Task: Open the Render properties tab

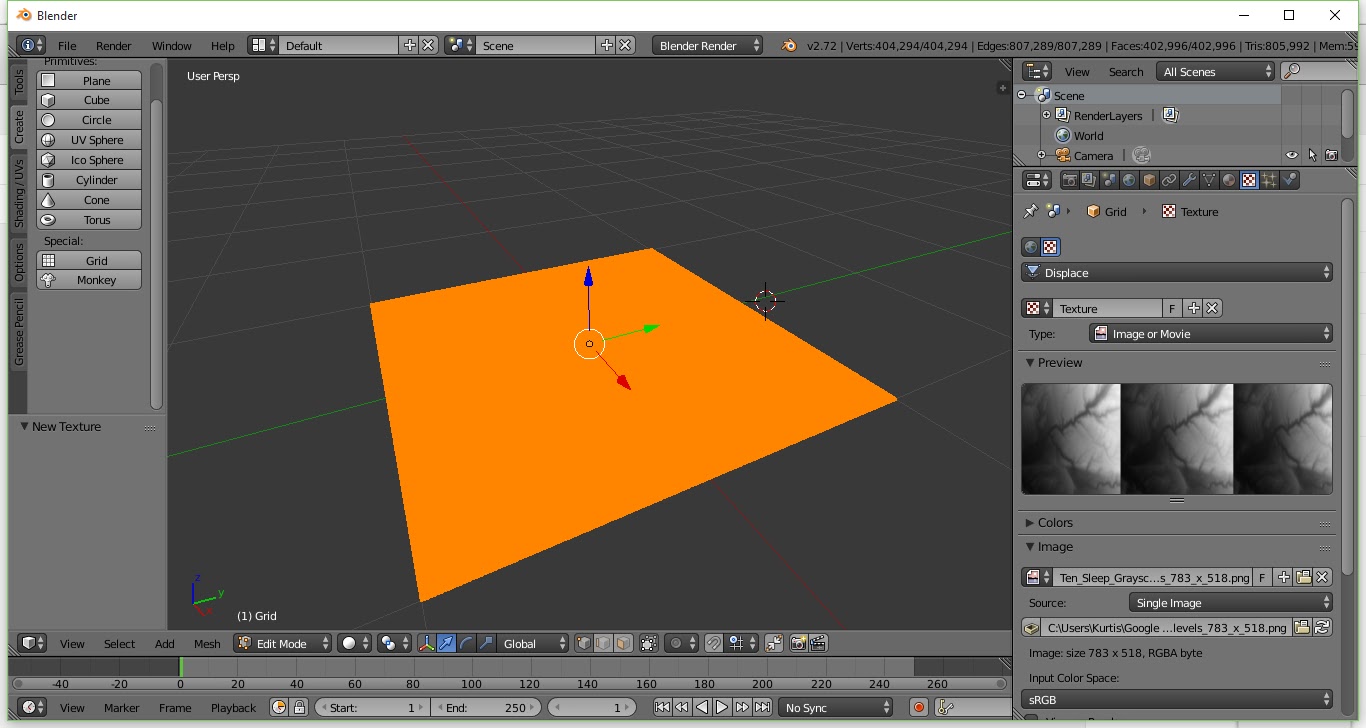Action: pyautogui.click(x=1070, y=179)
